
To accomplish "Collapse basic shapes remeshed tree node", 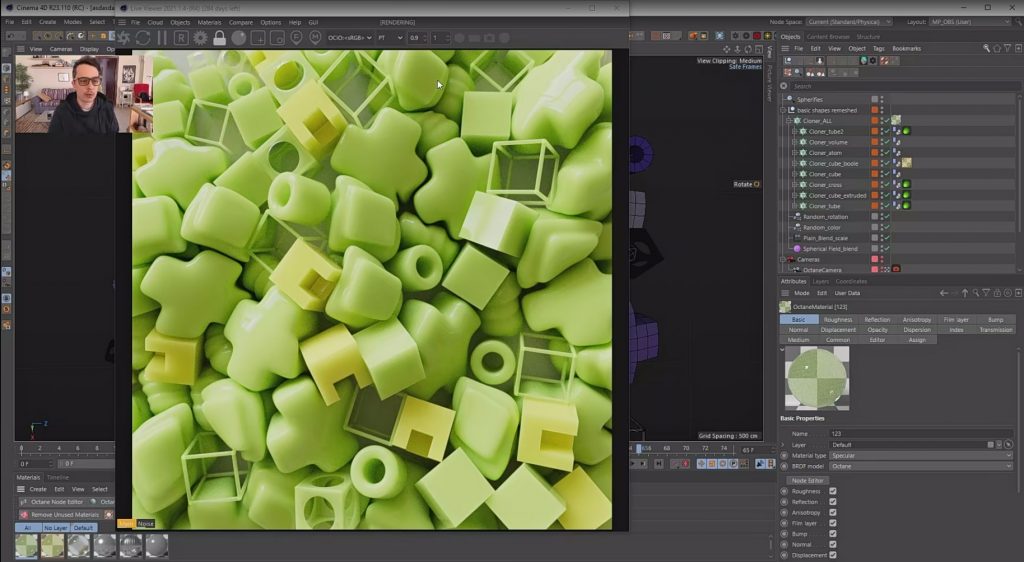I will (x=783, y=110).
